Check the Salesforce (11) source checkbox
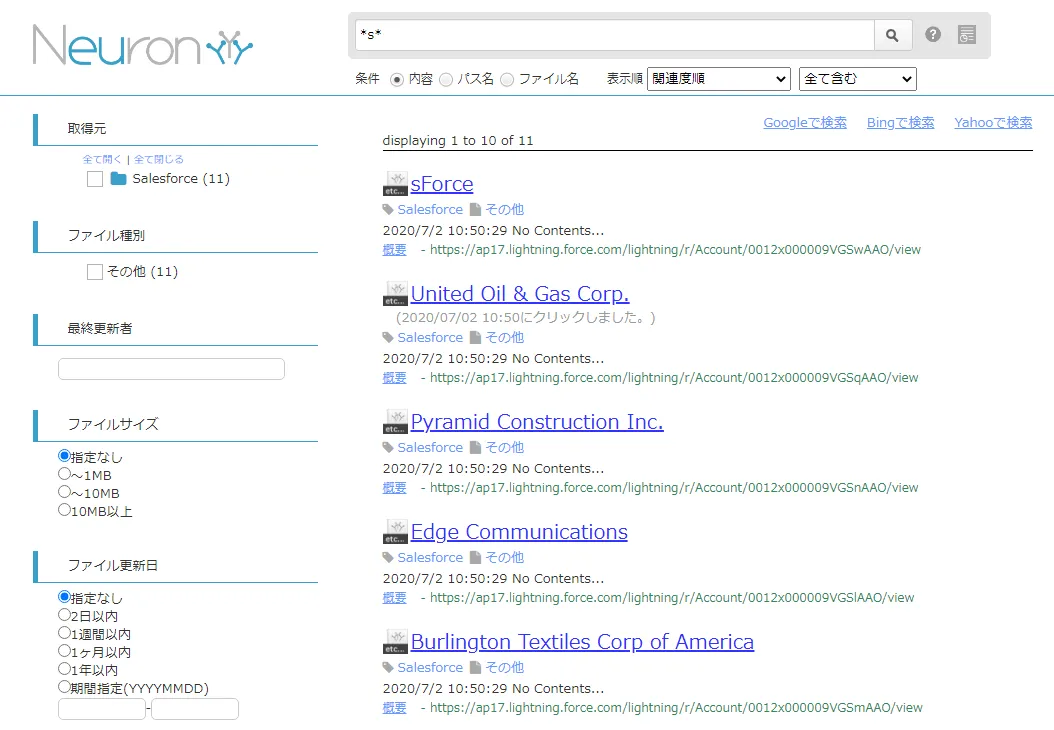This screenshot has width=1054, height=730. (95, 179)
